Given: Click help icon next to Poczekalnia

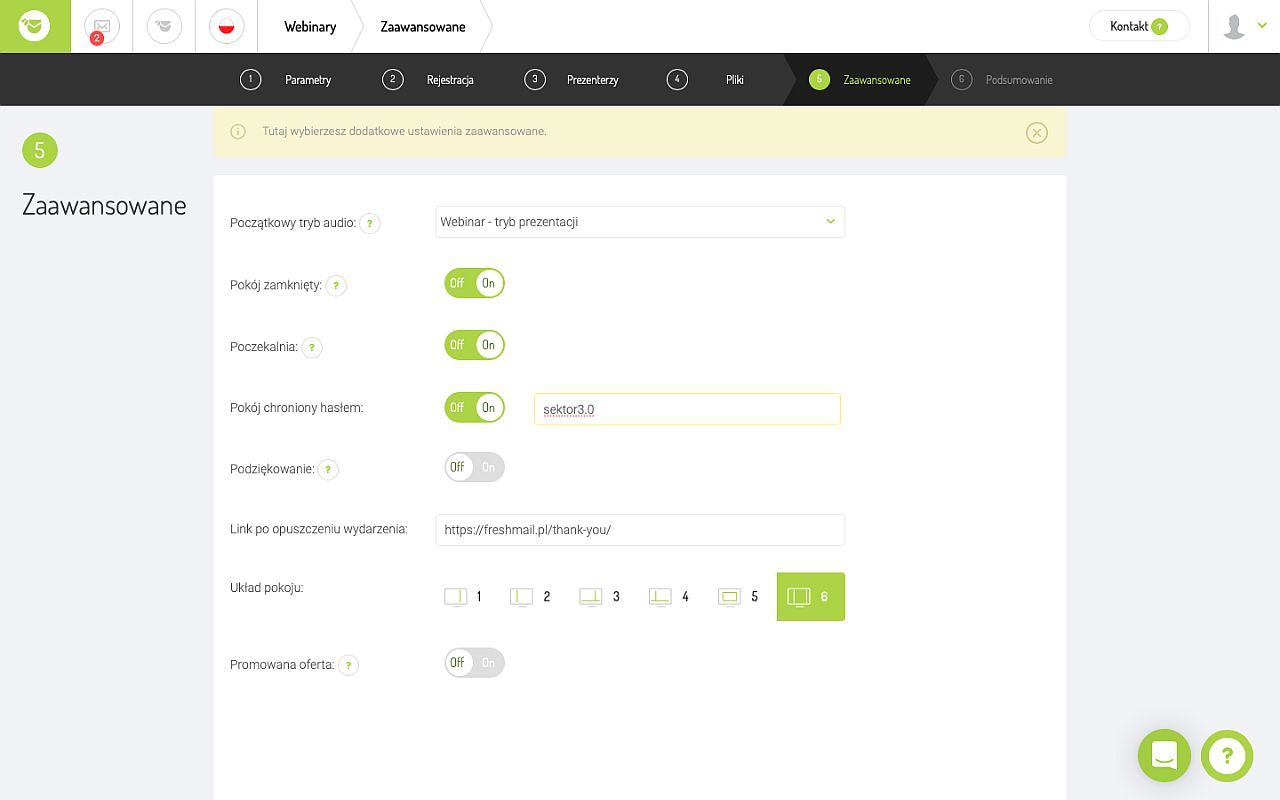Looking at the screenshot, I should coord(312,347).
